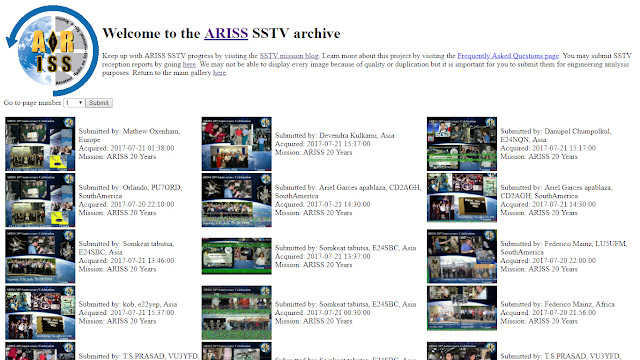
Task: Click the 'Welcome to the' heading text
Action: (151, 33)
